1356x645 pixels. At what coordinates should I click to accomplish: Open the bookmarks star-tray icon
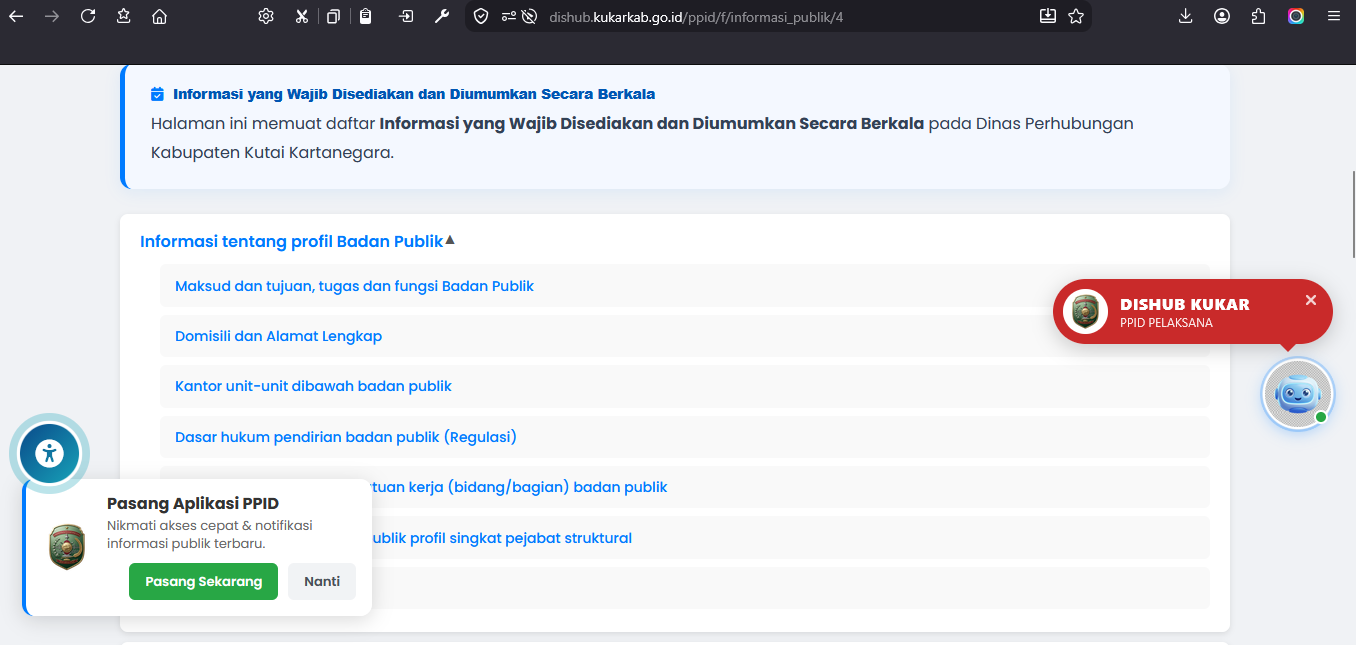(x=123, y=16)
